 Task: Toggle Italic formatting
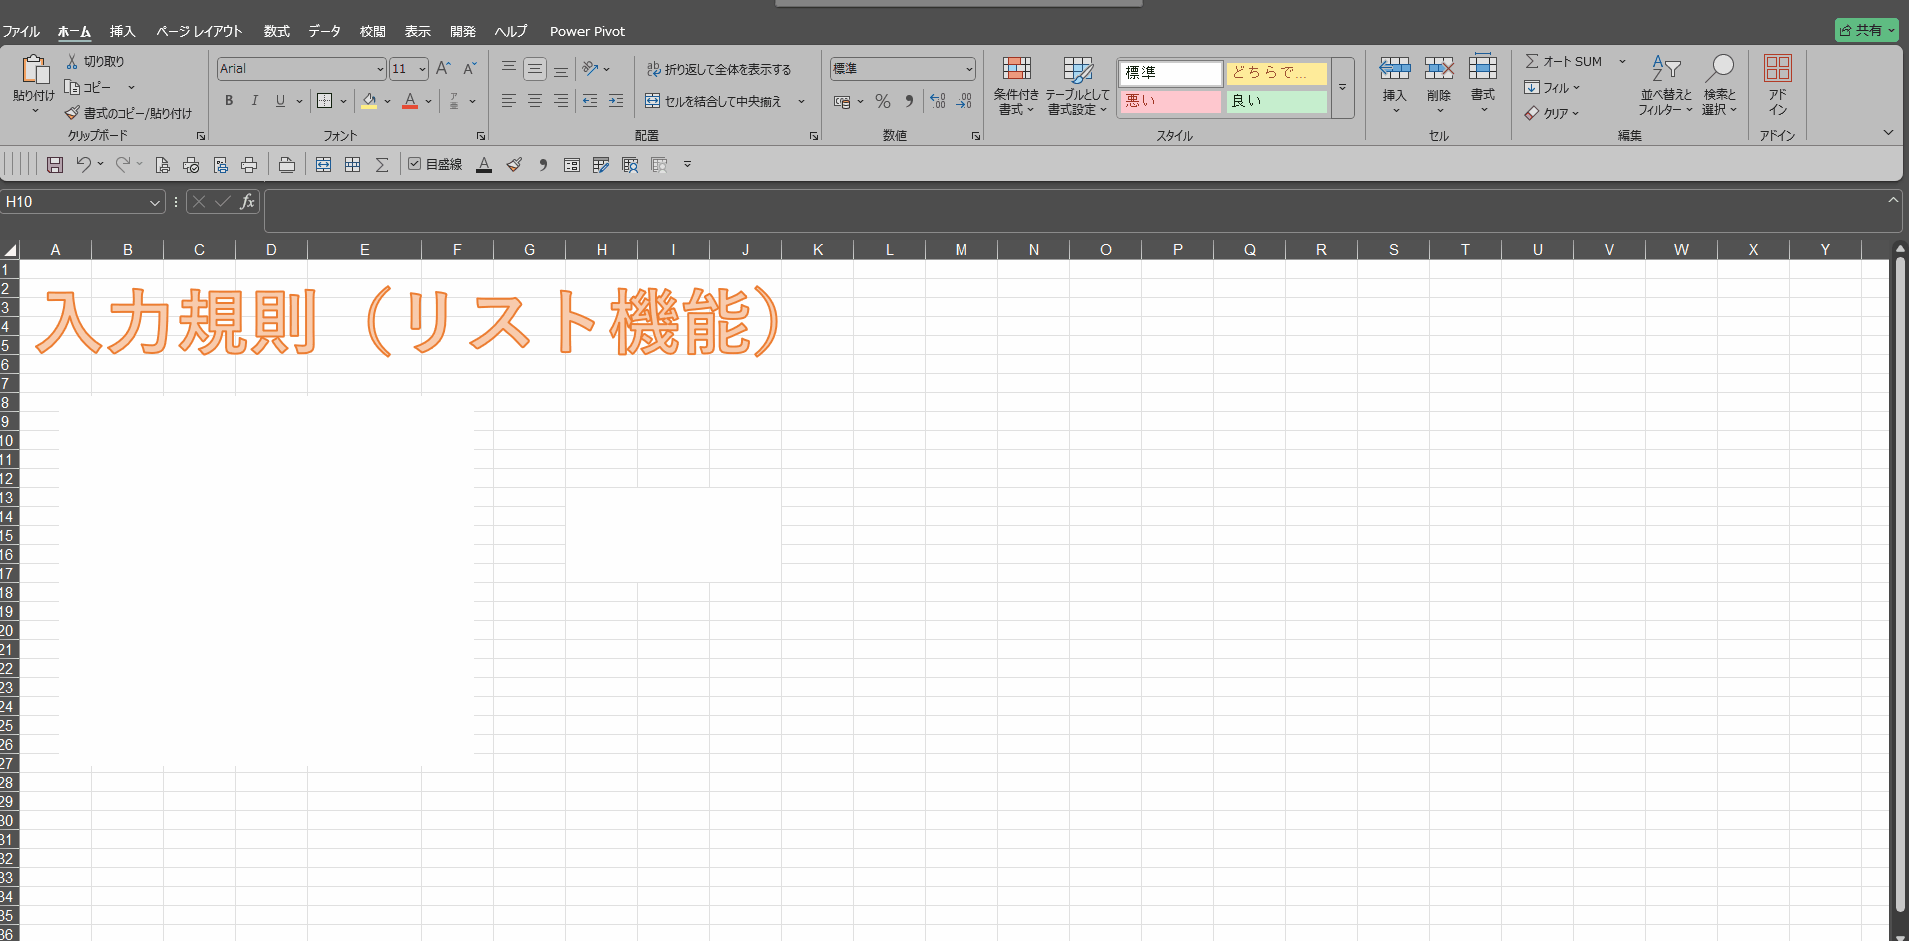click(x=254, y=101)
